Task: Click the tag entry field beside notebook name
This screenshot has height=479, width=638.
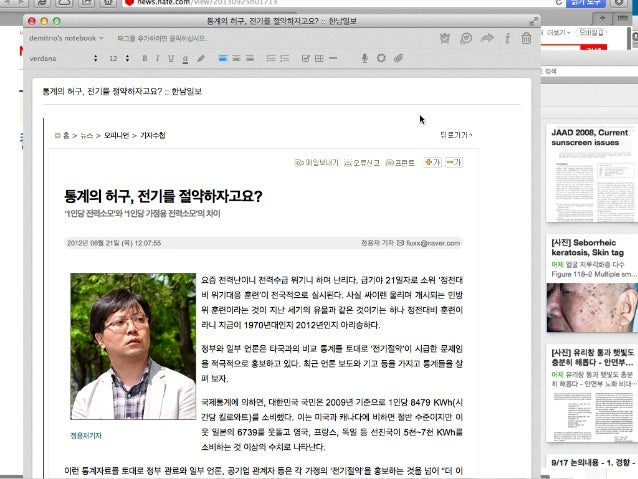Action: point(162,38)
